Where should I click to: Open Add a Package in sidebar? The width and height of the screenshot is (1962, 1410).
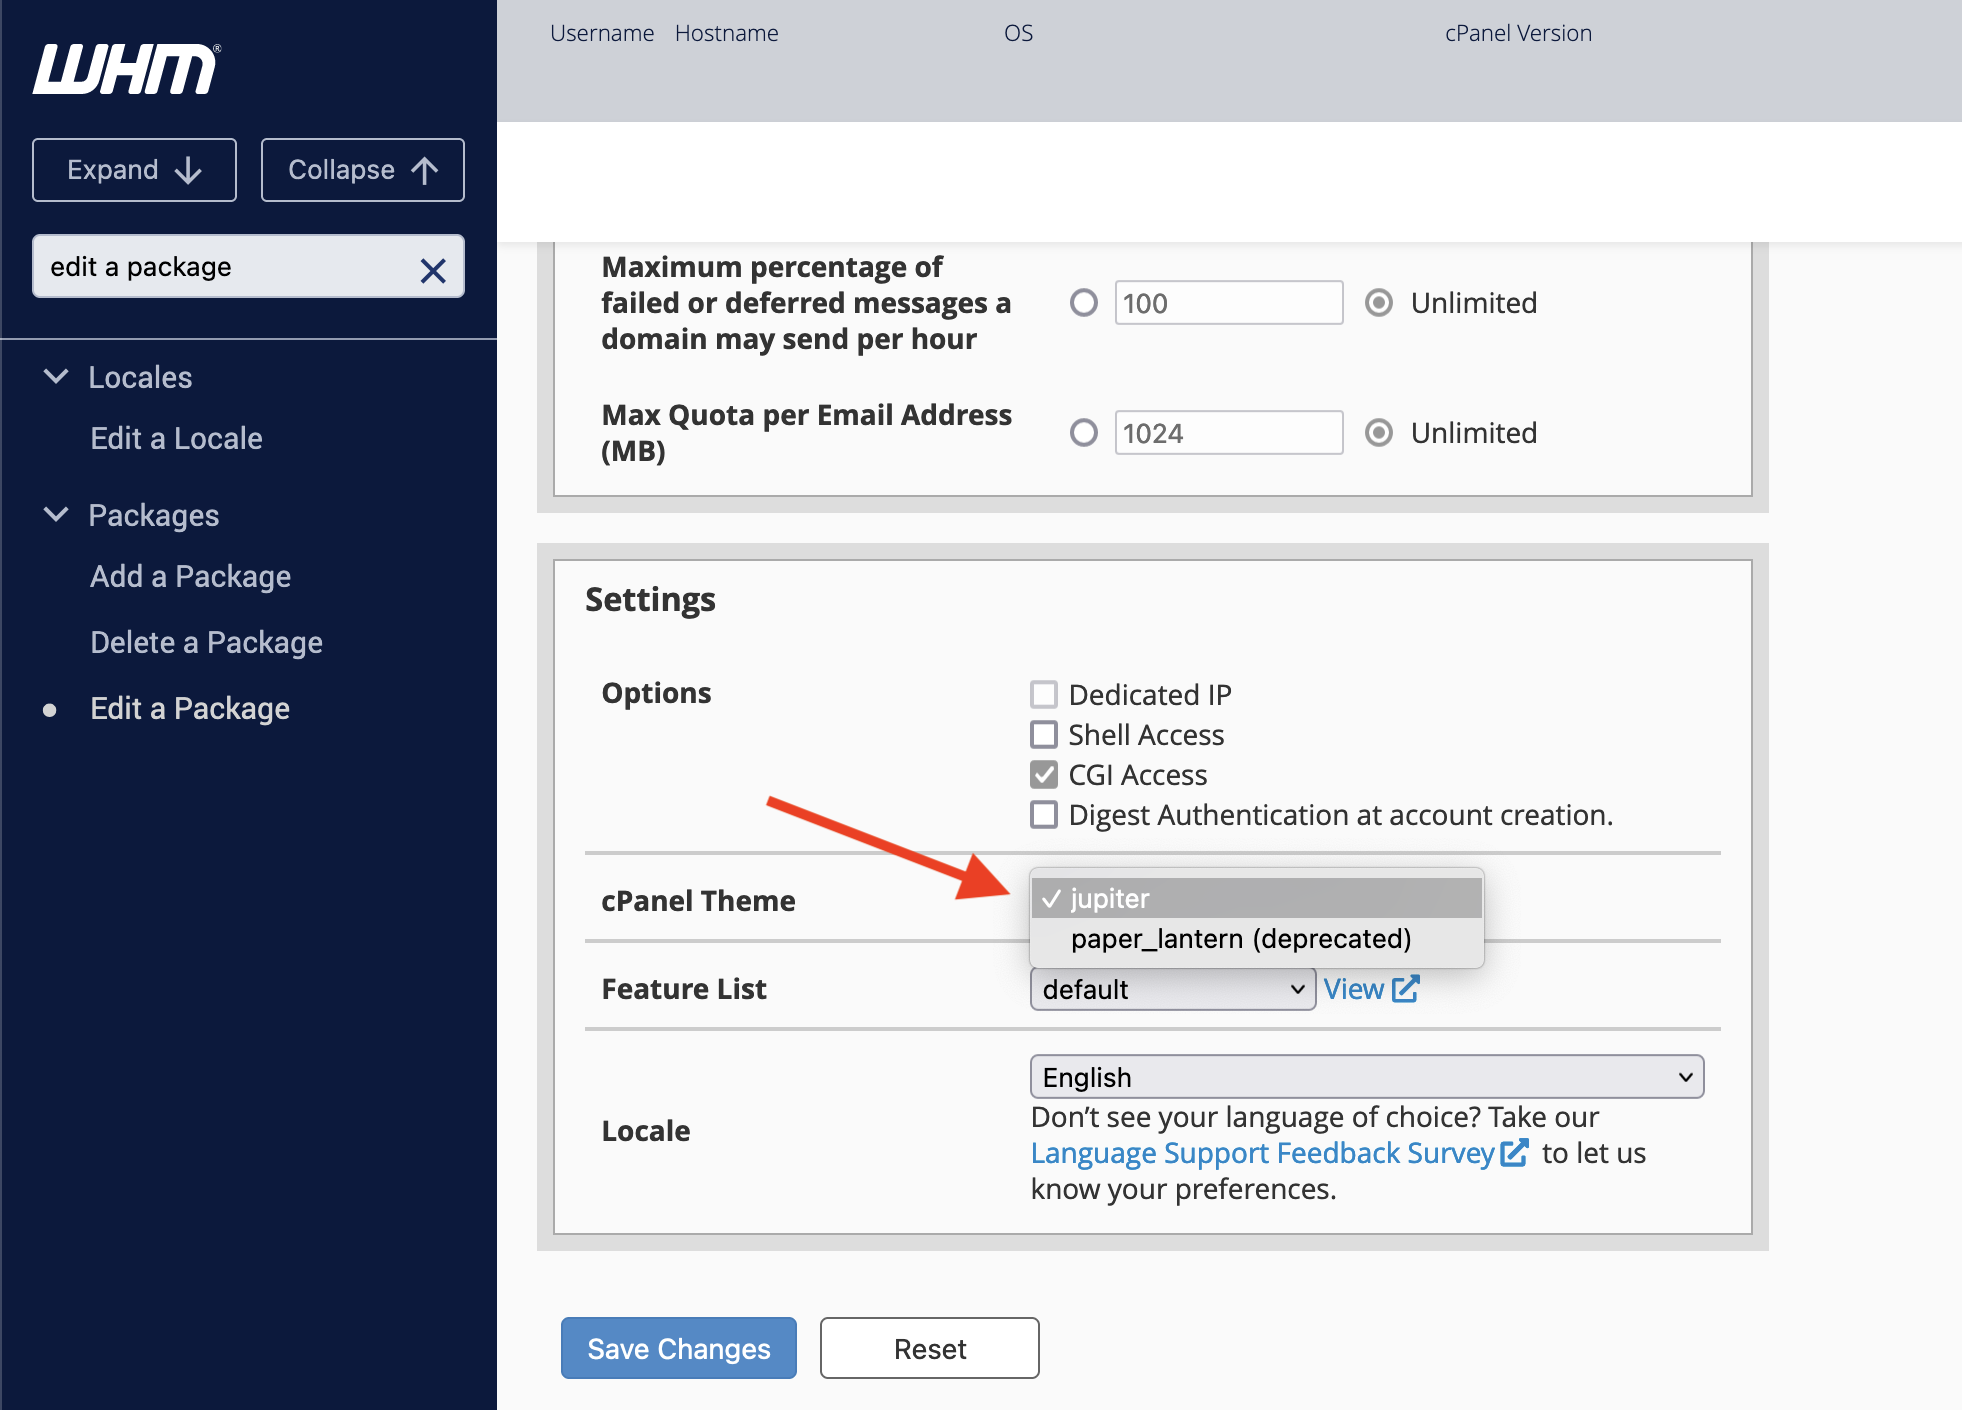190,576
